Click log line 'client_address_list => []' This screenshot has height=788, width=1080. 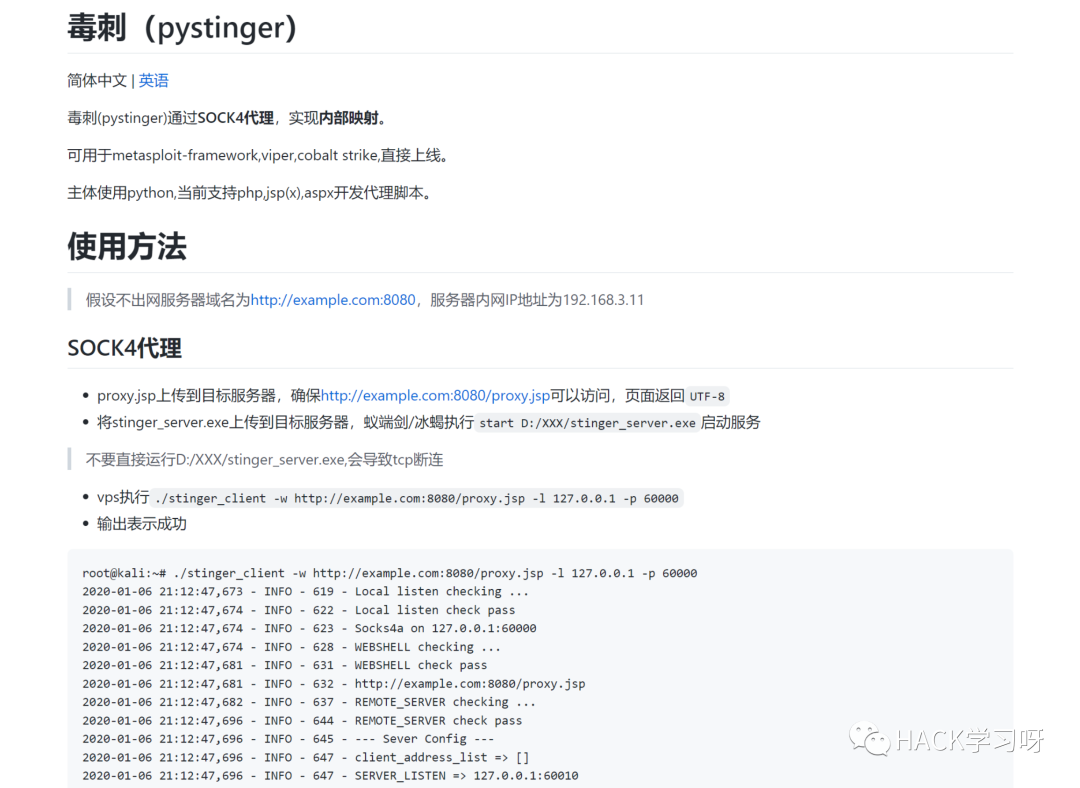[x=306, y=758]
